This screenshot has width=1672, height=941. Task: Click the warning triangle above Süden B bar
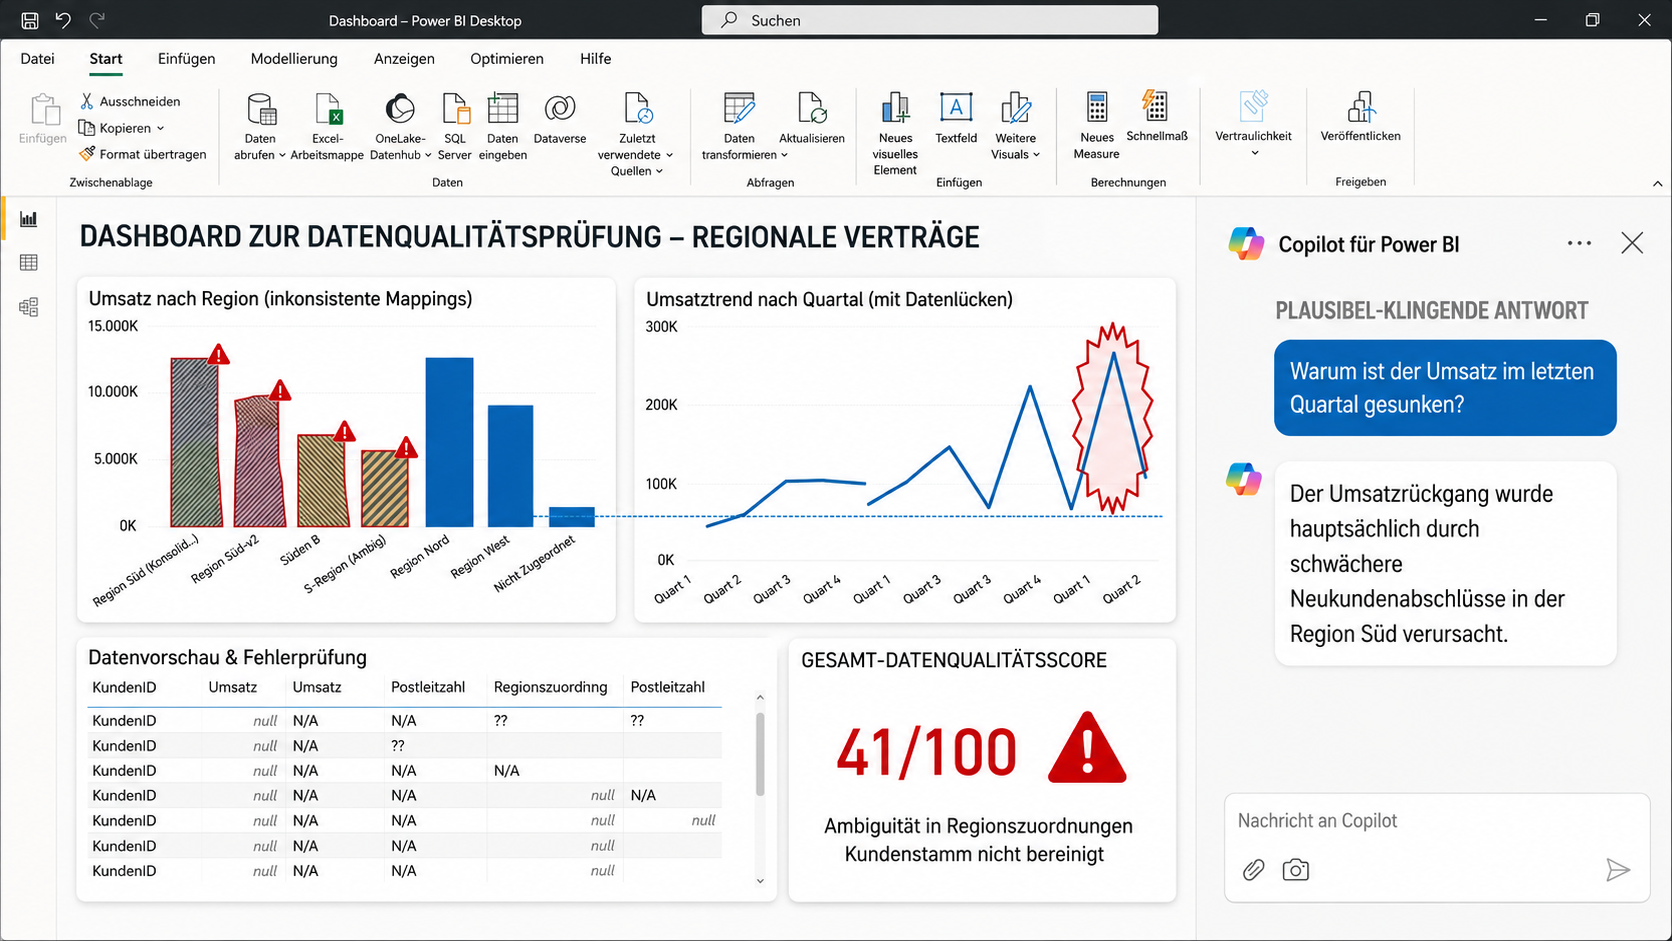pos(344,432)
